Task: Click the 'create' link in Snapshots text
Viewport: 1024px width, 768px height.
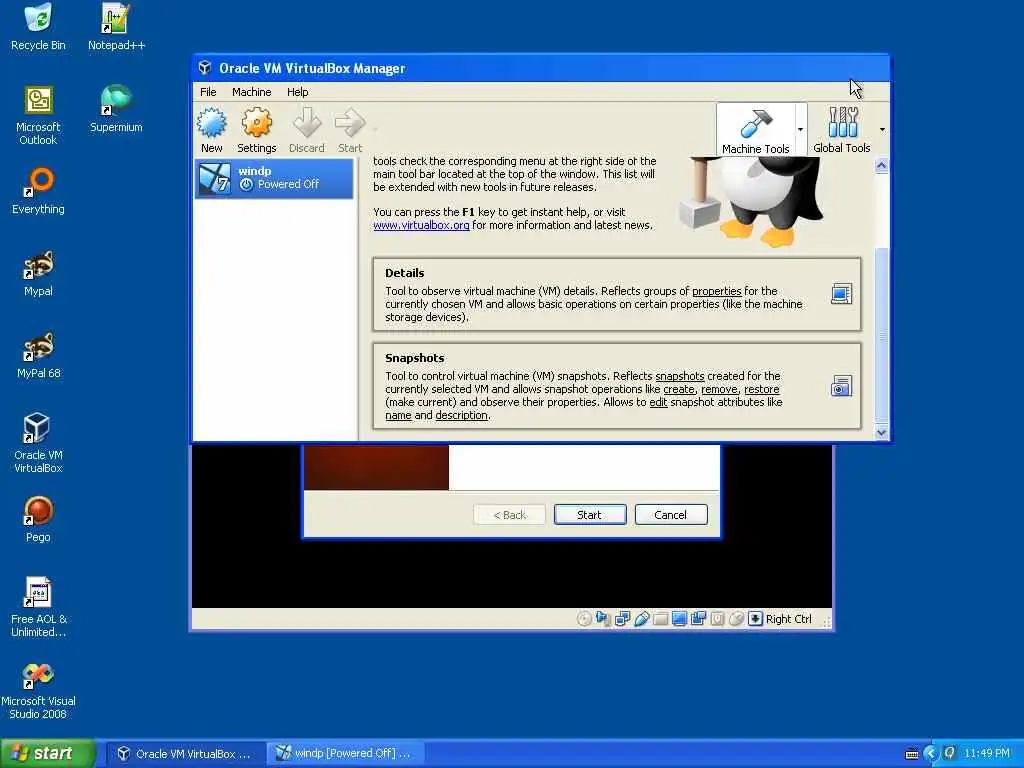Action: pyautogui.click(x=679, y=389)
